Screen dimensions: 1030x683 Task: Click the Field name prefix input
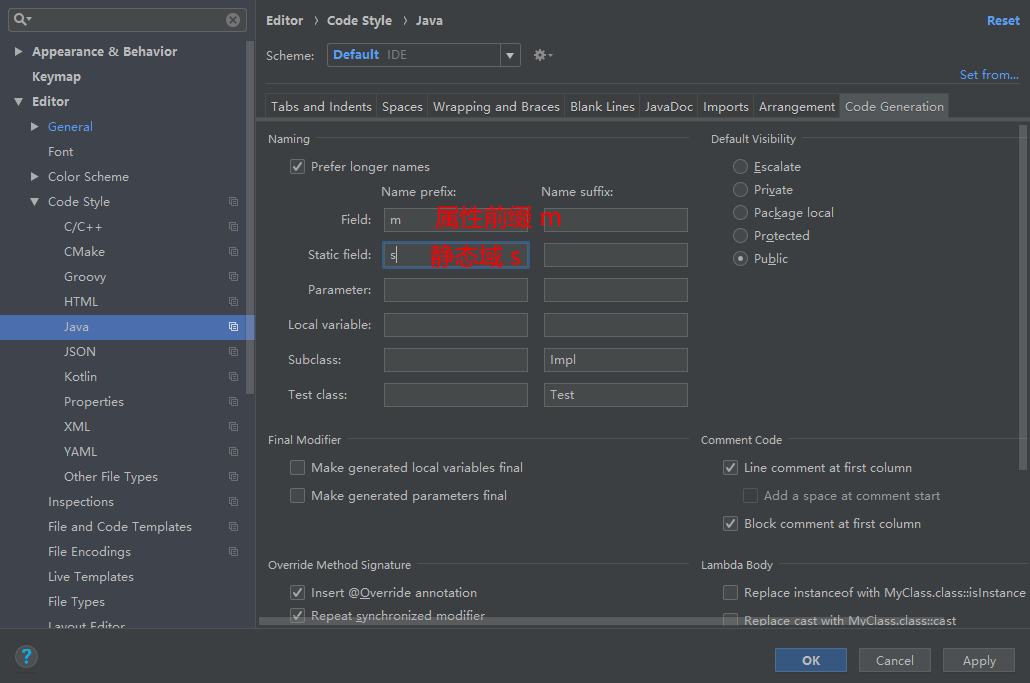coord(456,220)
